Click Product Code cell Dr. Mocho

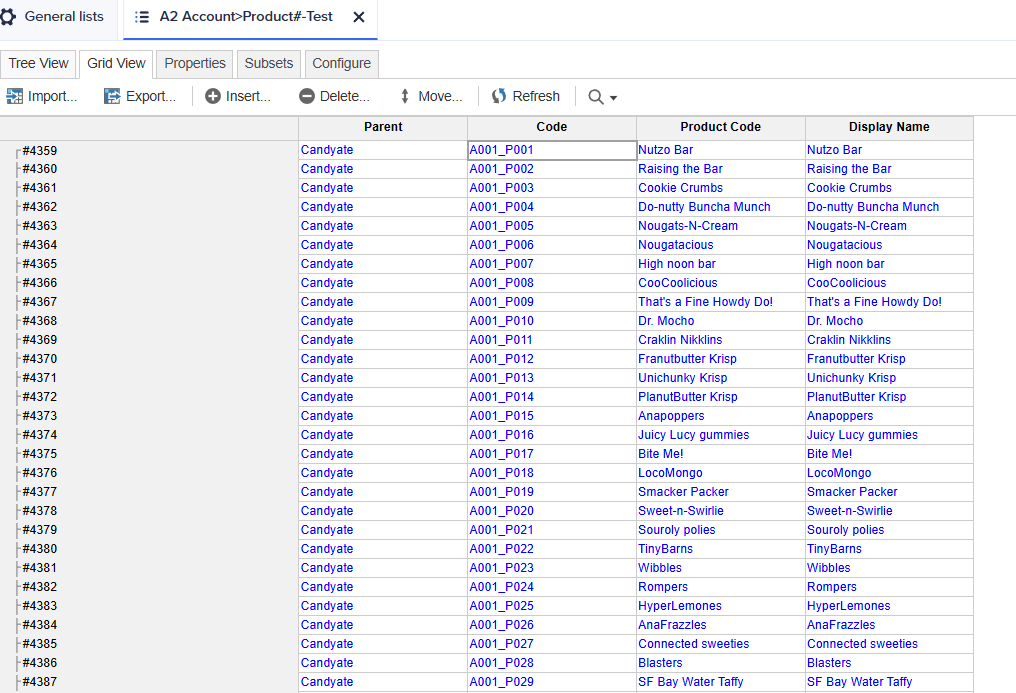point(721,321)
